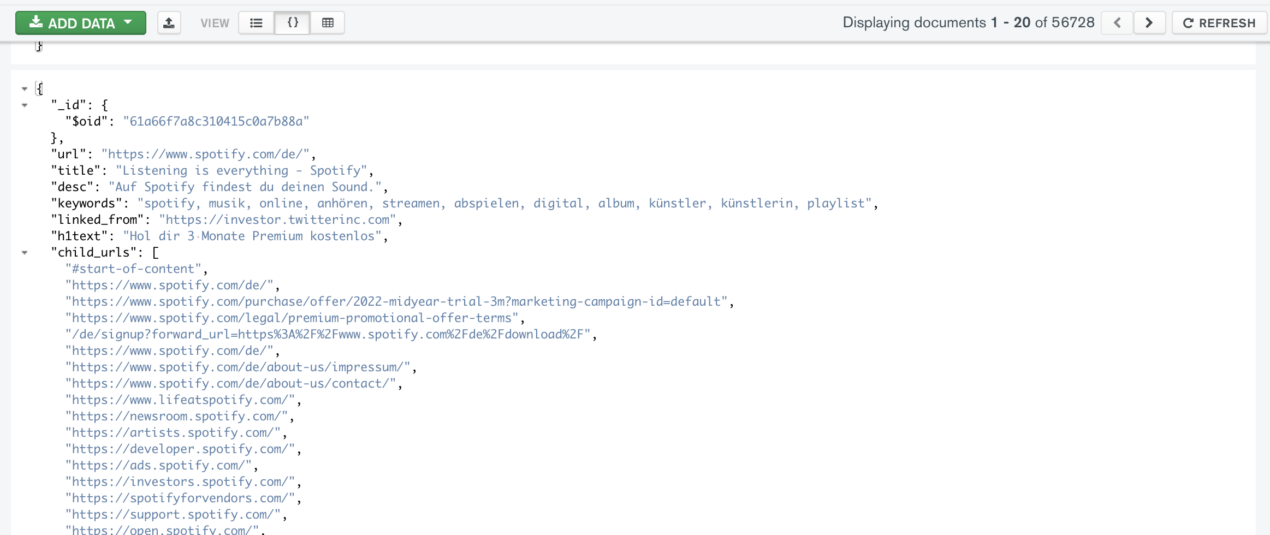1270x535 pixels.
Task: Switch to JSON braces view
Action: point(292,22)
